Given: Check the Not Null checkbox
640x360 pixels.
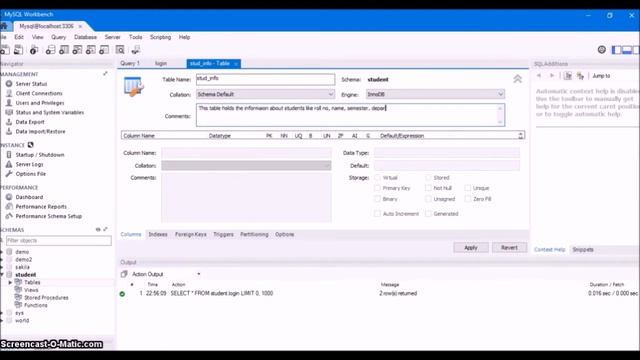Looking at the screenshot, I should 428,188.
